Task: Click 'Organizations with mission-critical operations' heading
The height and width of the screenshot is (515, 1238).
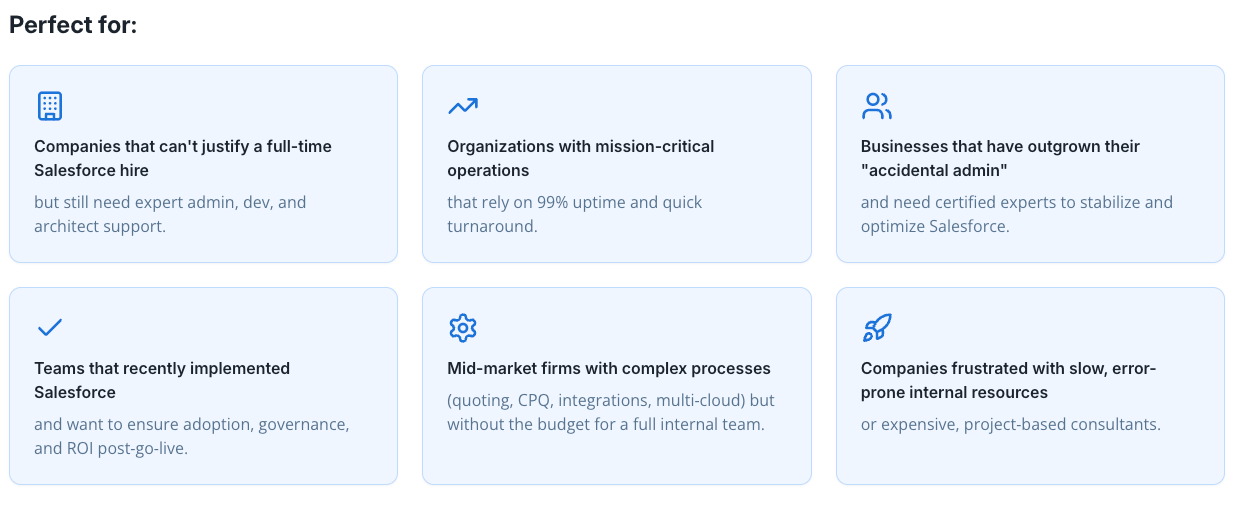Action: pyautogui.click(x=580, y=158)
